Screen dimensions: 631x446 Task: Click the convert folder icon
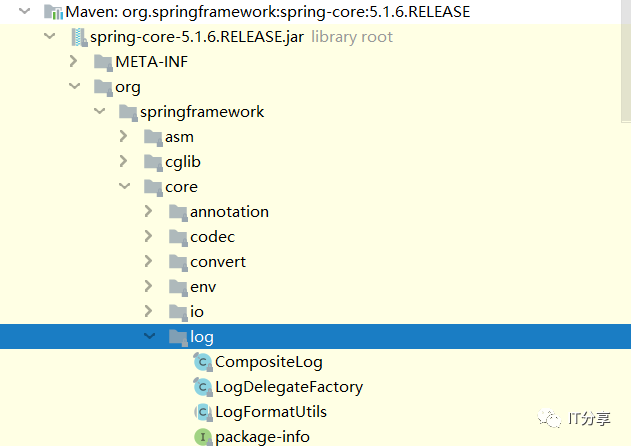(x=178, y=262)
